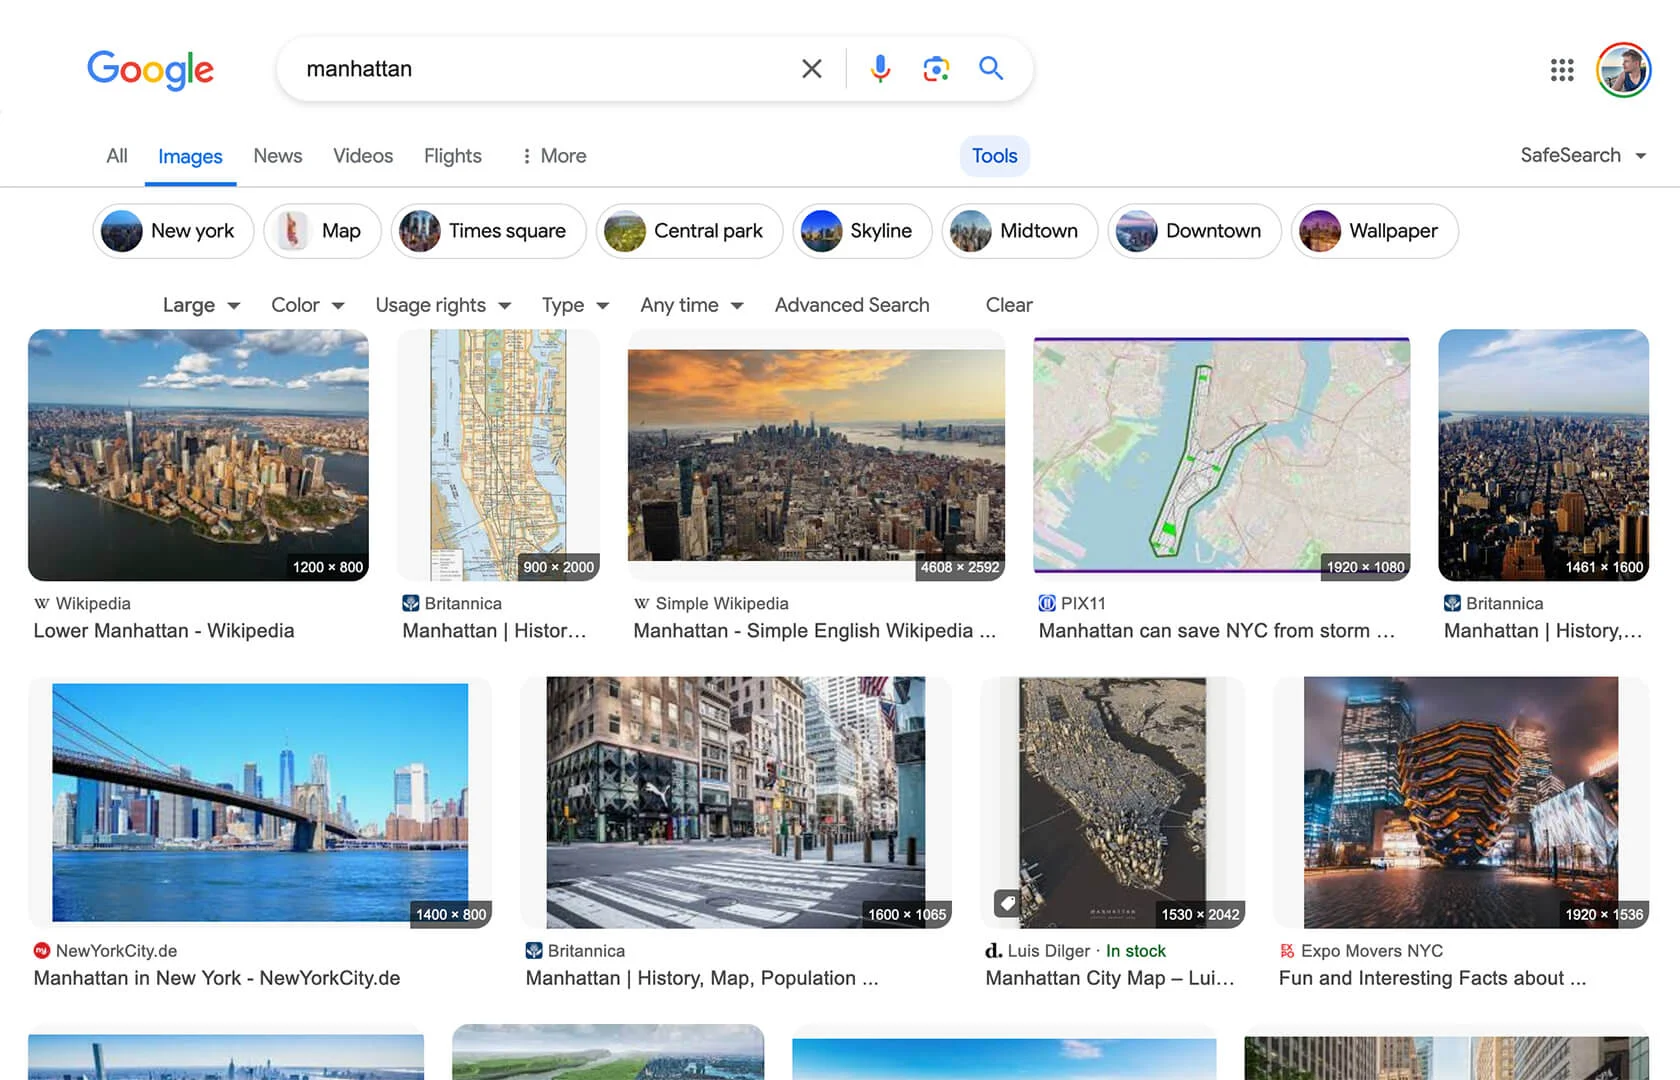Open the Large size filter dropdown
Screen dimensions: 1680x1080
click(201, 305)
